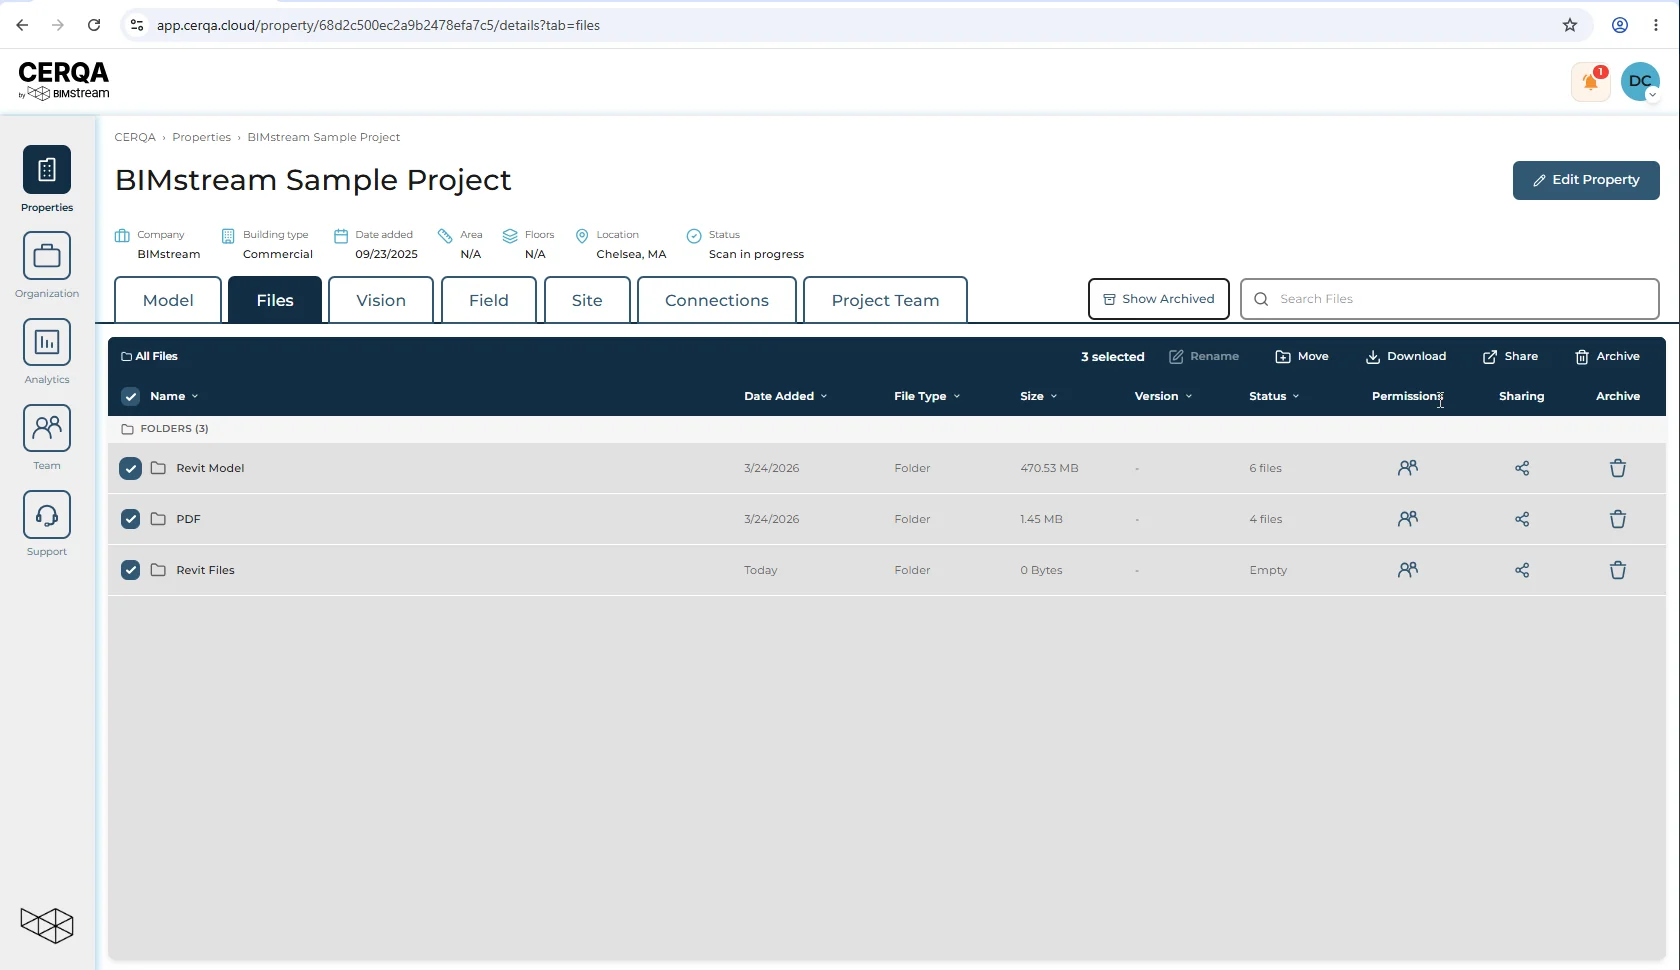Reload the browser page
This screenshot has width=1680, height=970.
[x=94, y=25]
